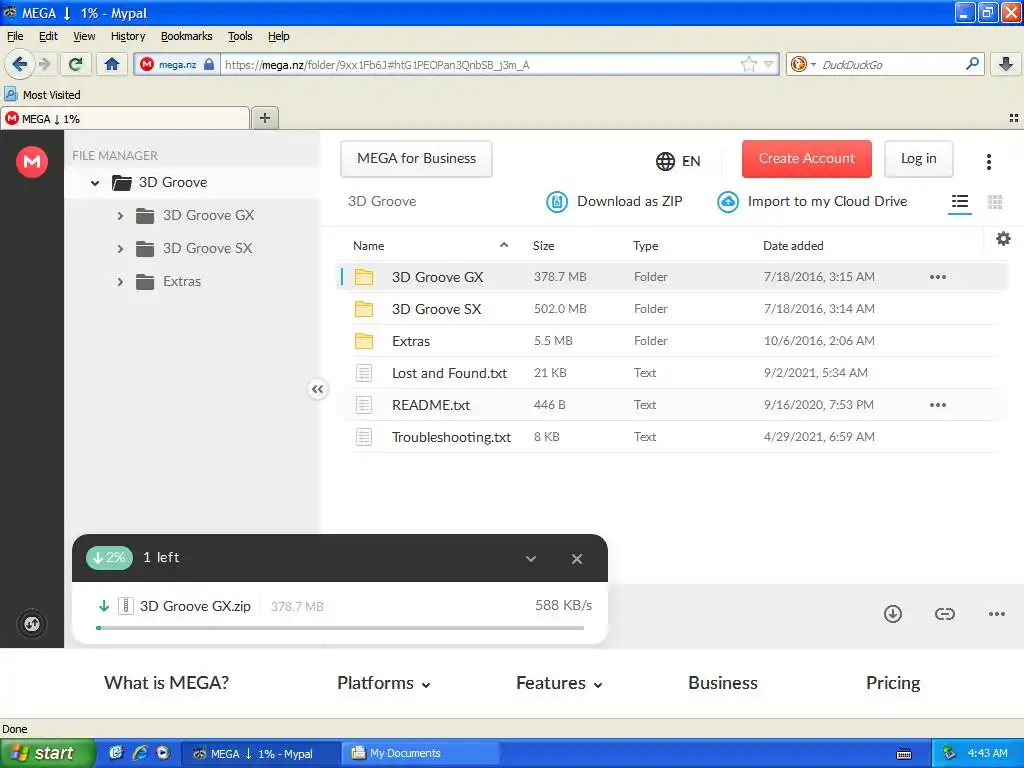Open the URL history dropdown arrow
1024x768 pixels.
coord(769,64)
